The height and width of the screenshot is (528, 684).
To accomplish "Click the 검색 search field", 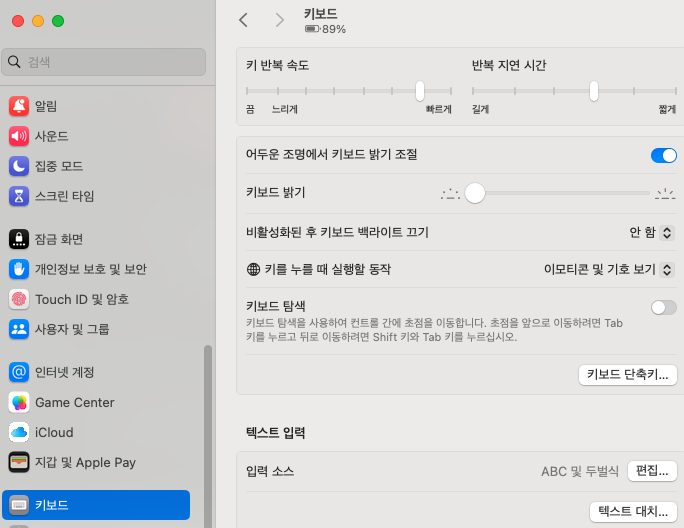I will pyautogui.click(x=103, y=62).
